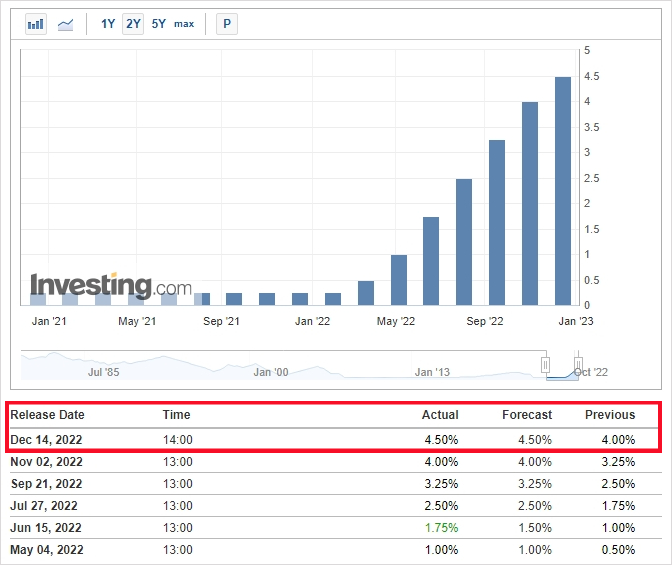The image size is (672, 565).
Task: Click the 4.50% actual value for Dec 14
Action: click(441, 440)
